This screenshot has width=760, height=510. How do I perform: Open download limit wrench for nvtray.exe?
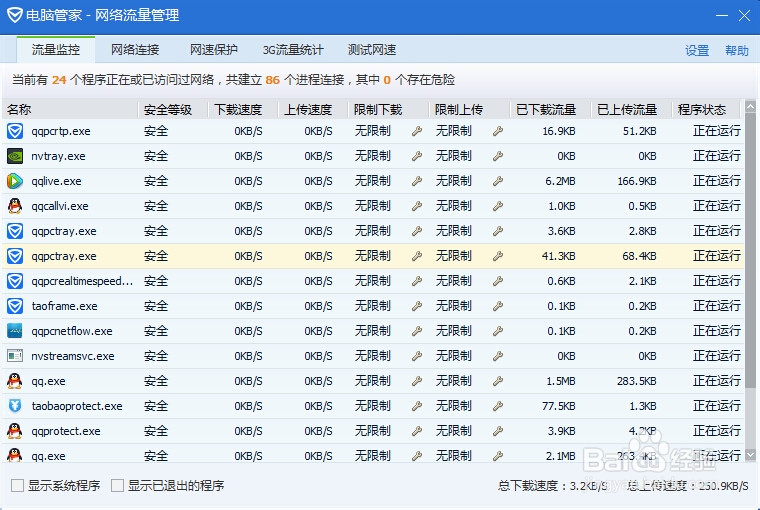click(417, 156)
